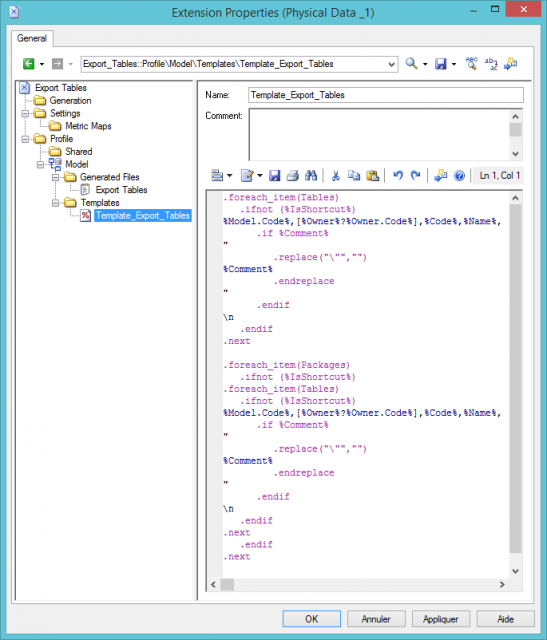The height and width of the screenshot is (640, 547).
Task: Click the Appliquer button
Action: pyautogui.click(x=441, y=619)
